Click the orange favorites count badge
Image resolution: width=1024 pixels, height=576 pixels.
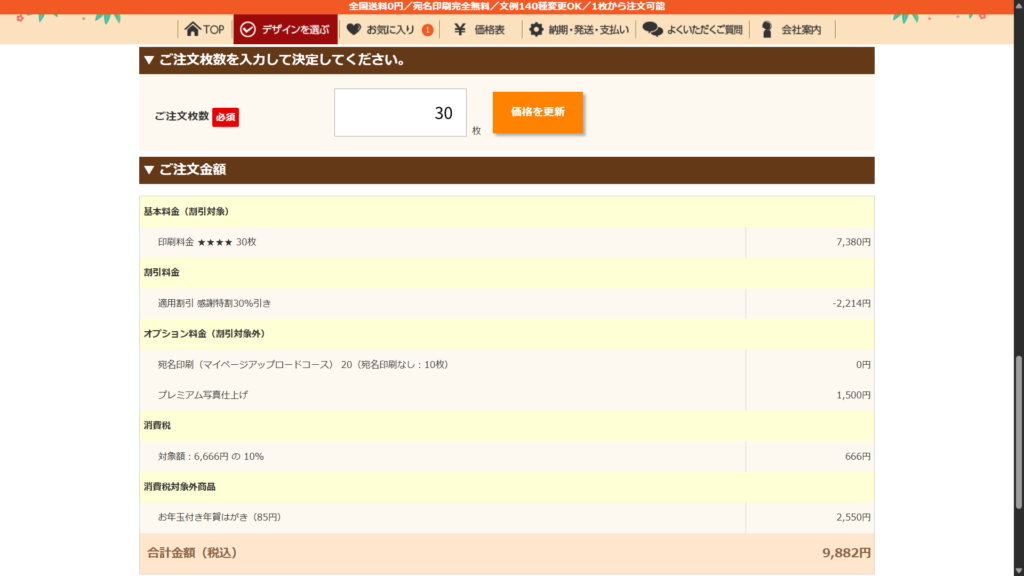click(428, 30)
